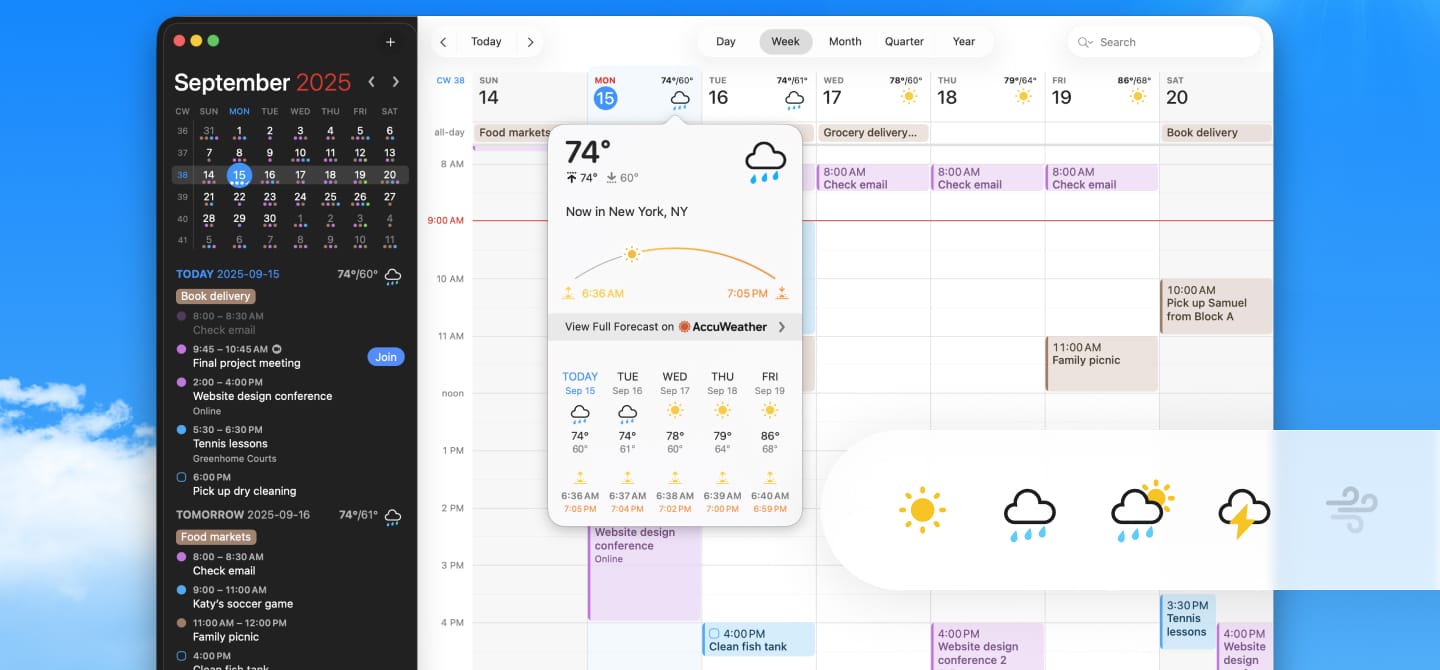Image resolution: width=1440 pixels, height=670 pixels.
Task: Click rain cloud icon in weather strip
Action: (x=1029, y=514)
